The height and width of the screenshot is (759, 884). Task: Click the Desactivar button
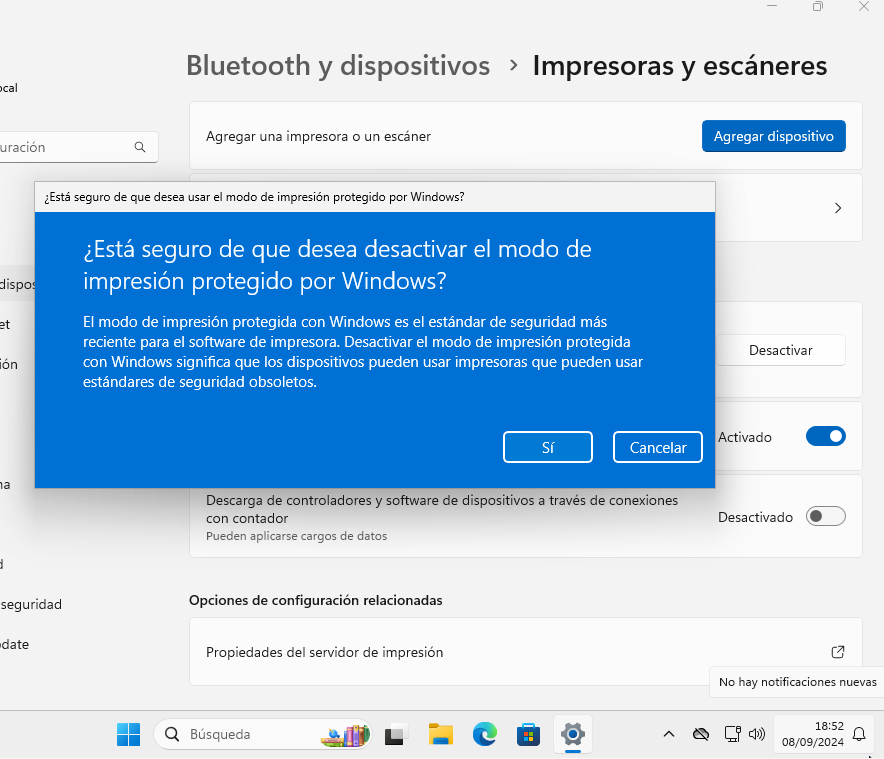[x=781, y=350]
